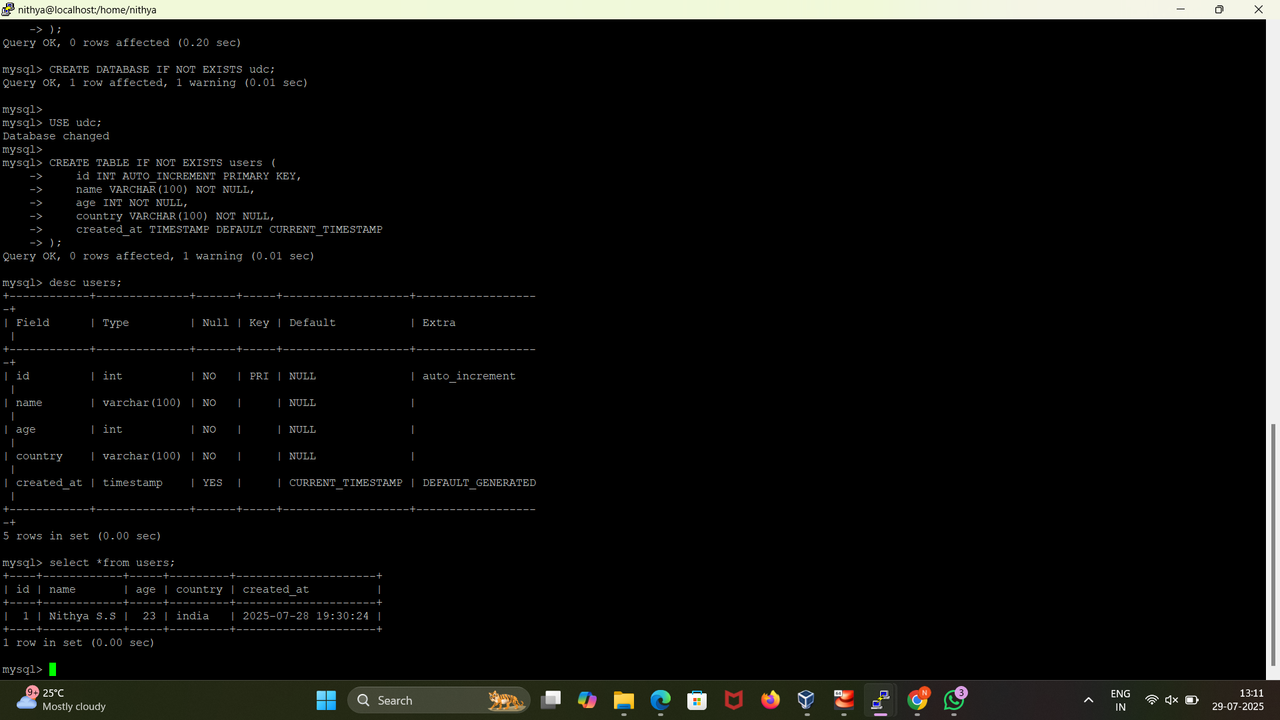Click the battery tray icon

[1192, 700]
